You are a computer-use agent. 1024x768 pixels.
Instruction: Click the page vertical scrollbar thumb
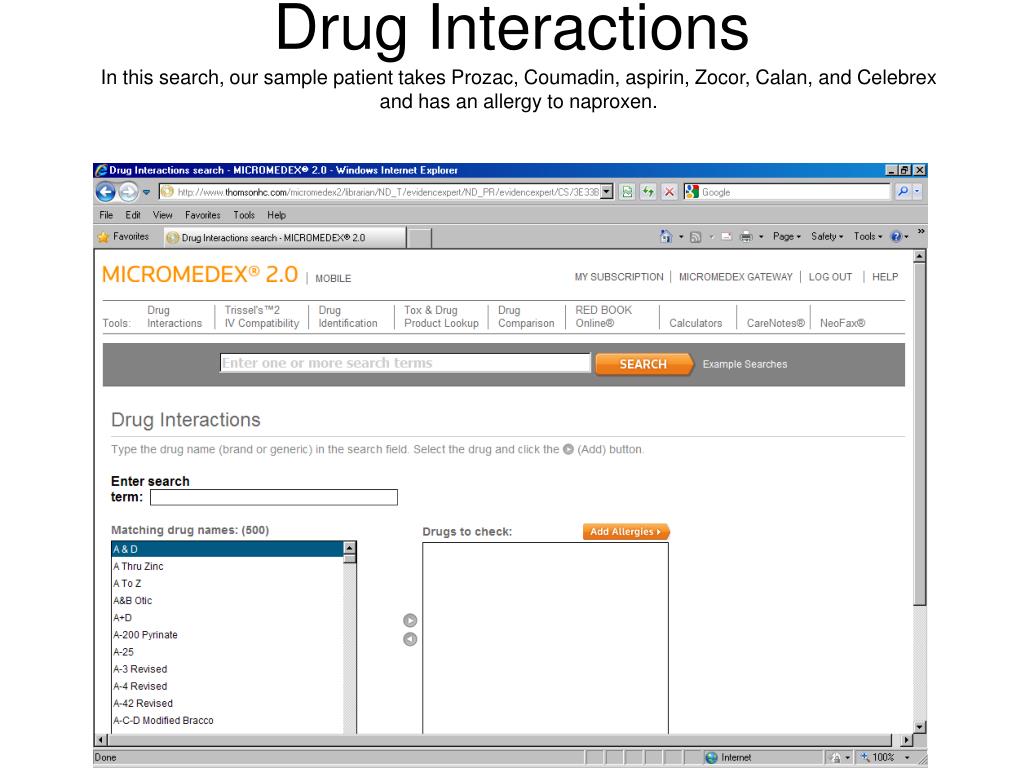(920, 434)
